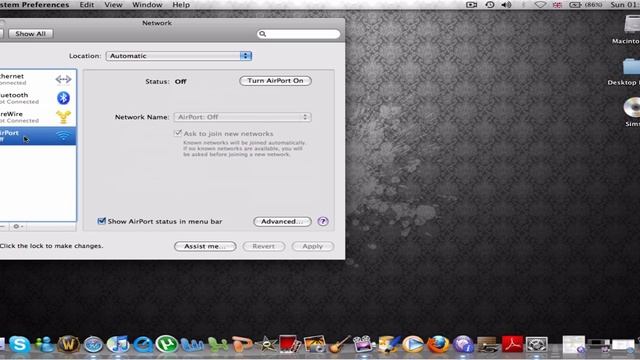Open the View menu

point(113,4)
